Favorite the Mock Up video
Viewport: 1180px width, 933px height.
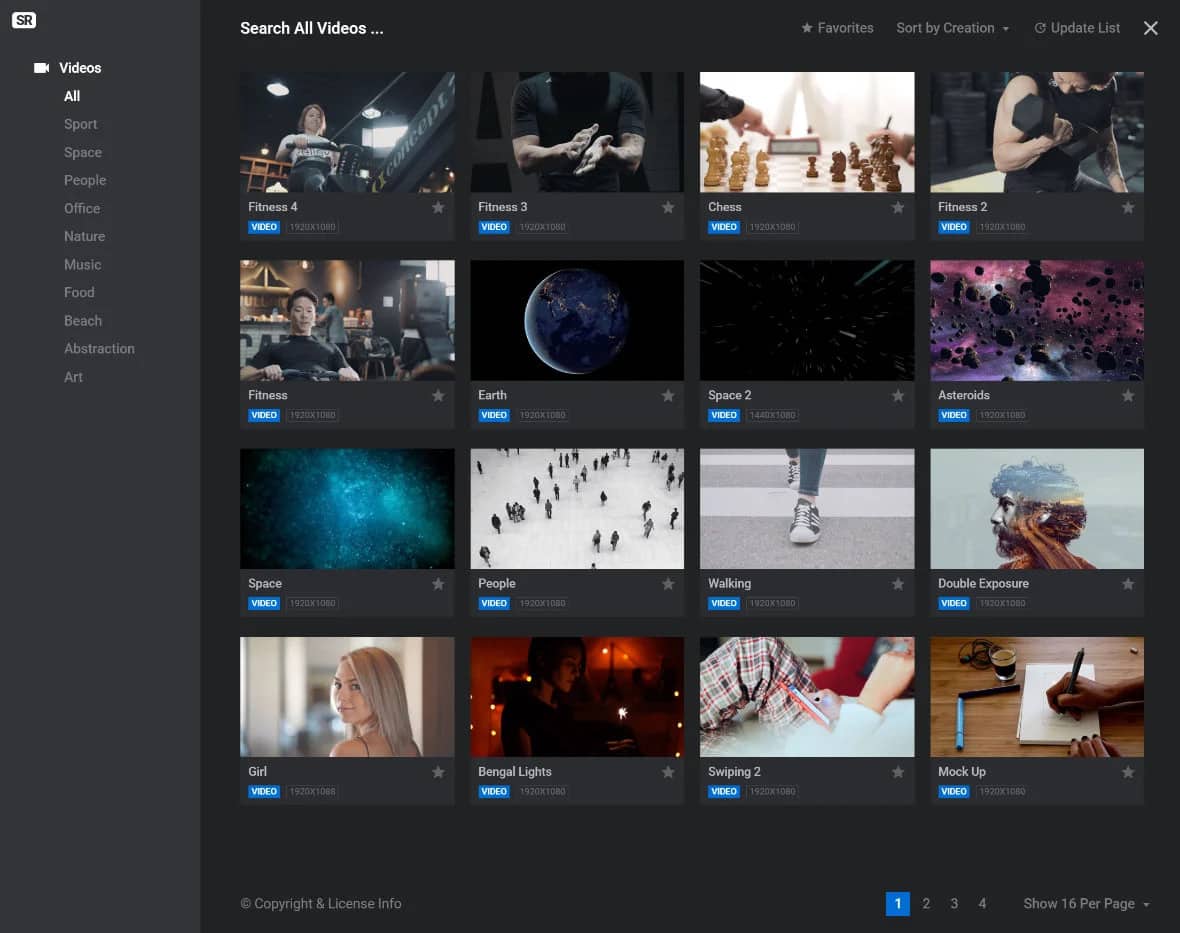coord(1128,772)
